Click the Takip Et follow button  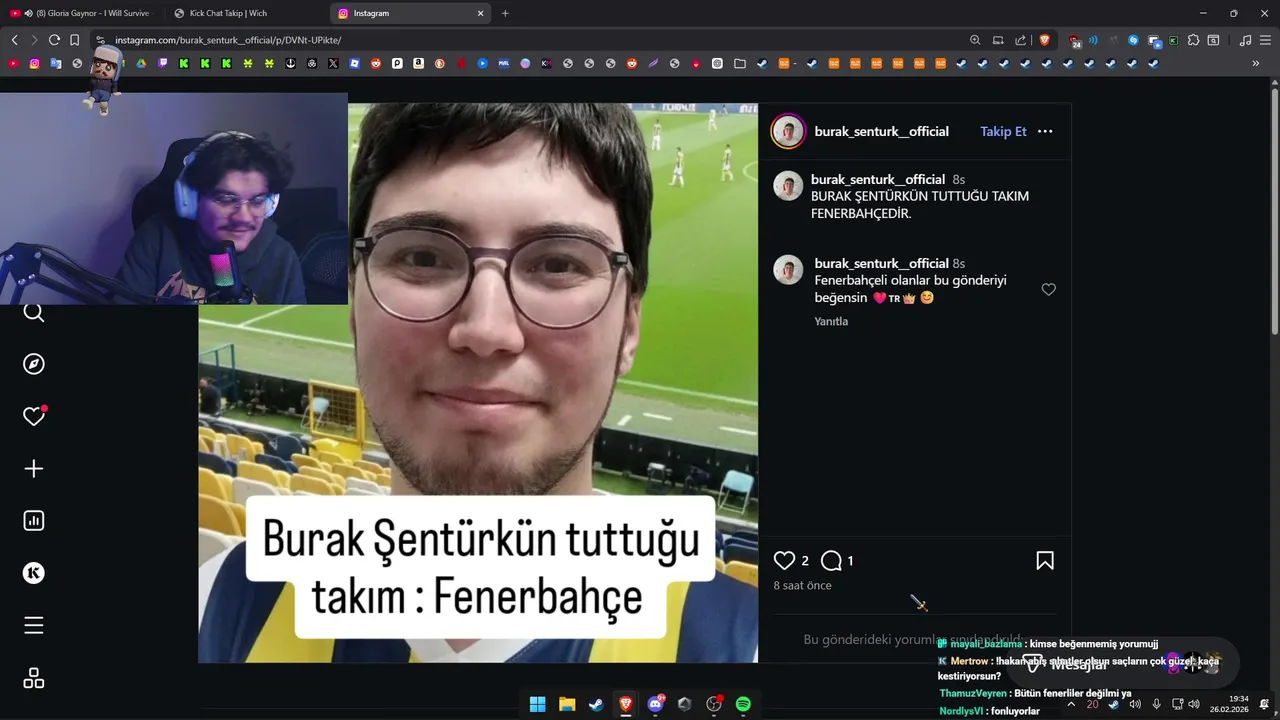tap(1003, 131)
